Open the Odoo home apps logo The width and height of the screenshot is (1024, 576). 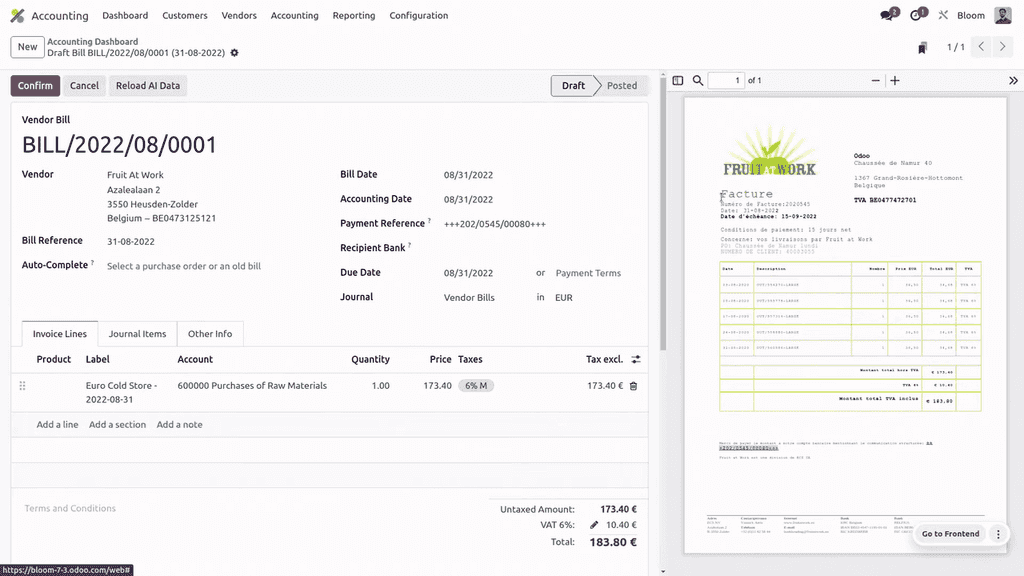point(17,16)
